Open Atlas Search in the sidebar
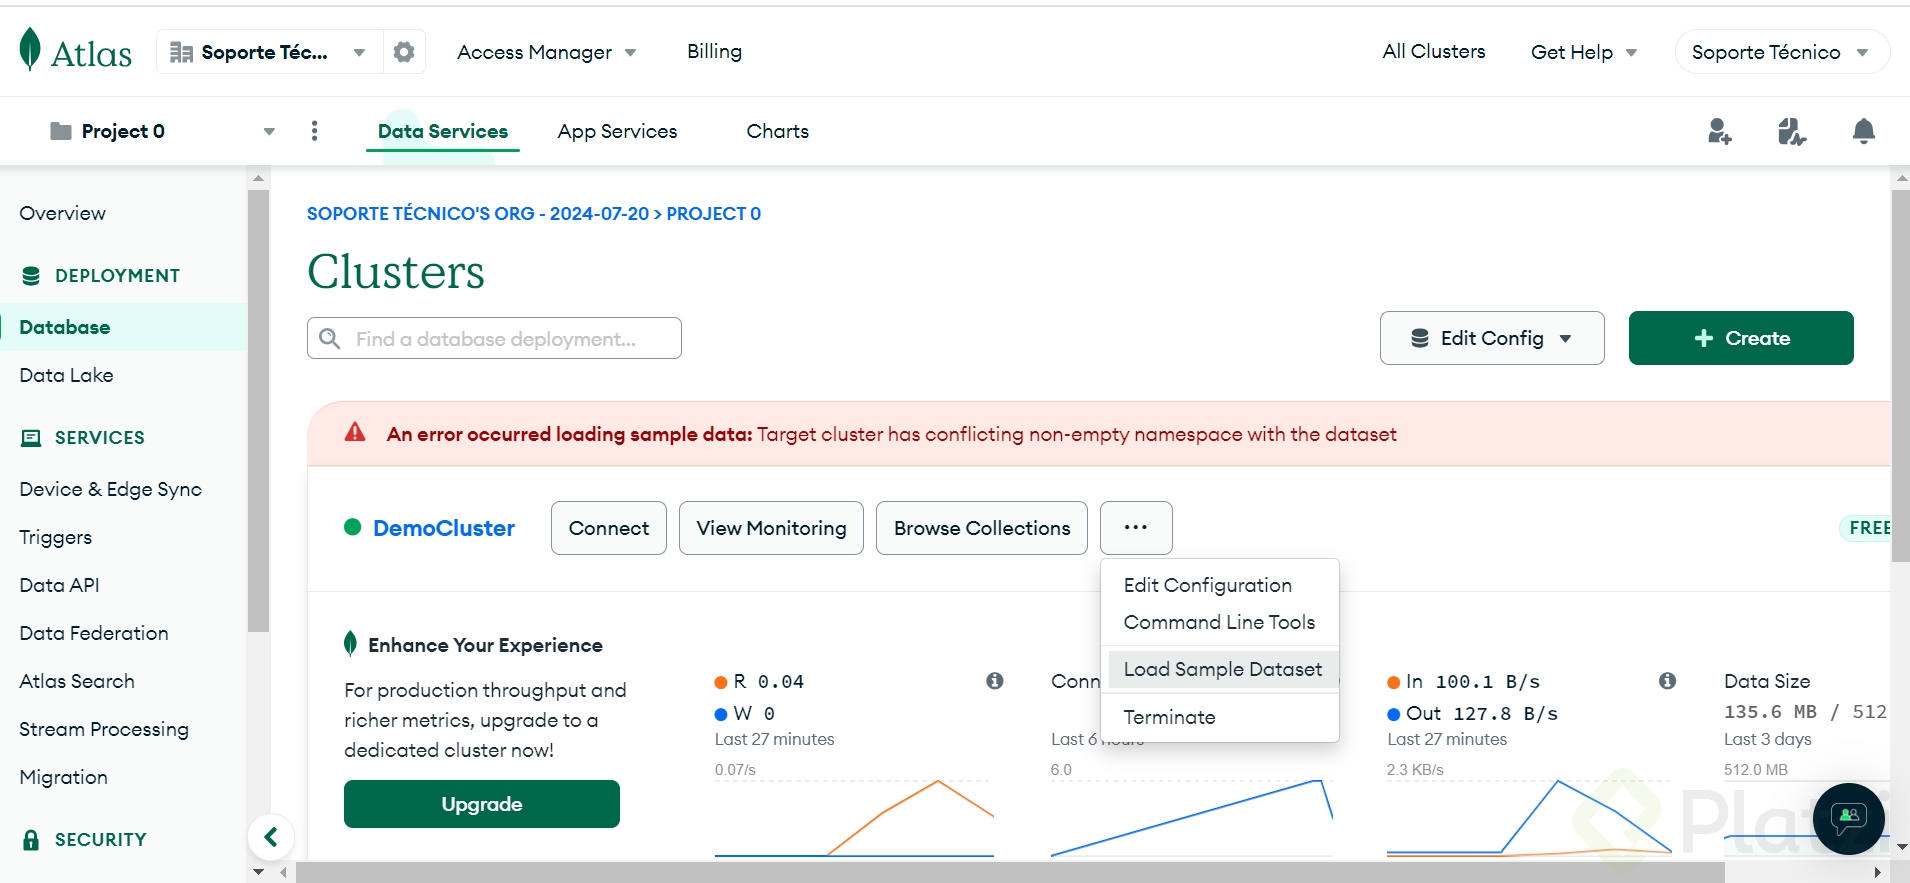Image resolution: width=1910 pixels, height=883 pixels. pos(77,681)
